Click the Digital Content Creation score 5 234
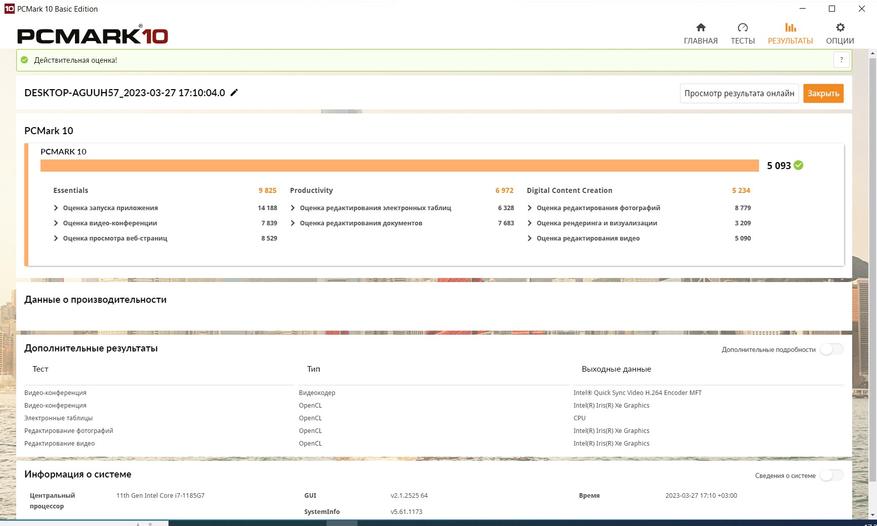The image size is (877, 526). [x=741, y=190]
